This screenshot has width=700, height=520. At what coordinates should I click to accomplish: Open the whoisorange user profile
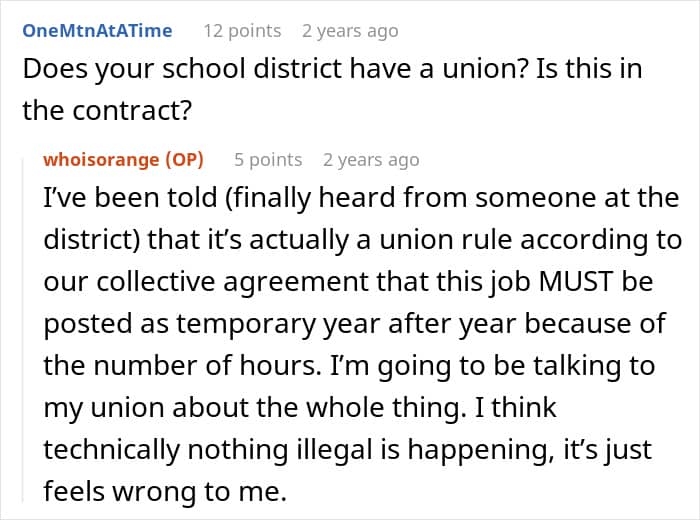click(101, 159)
